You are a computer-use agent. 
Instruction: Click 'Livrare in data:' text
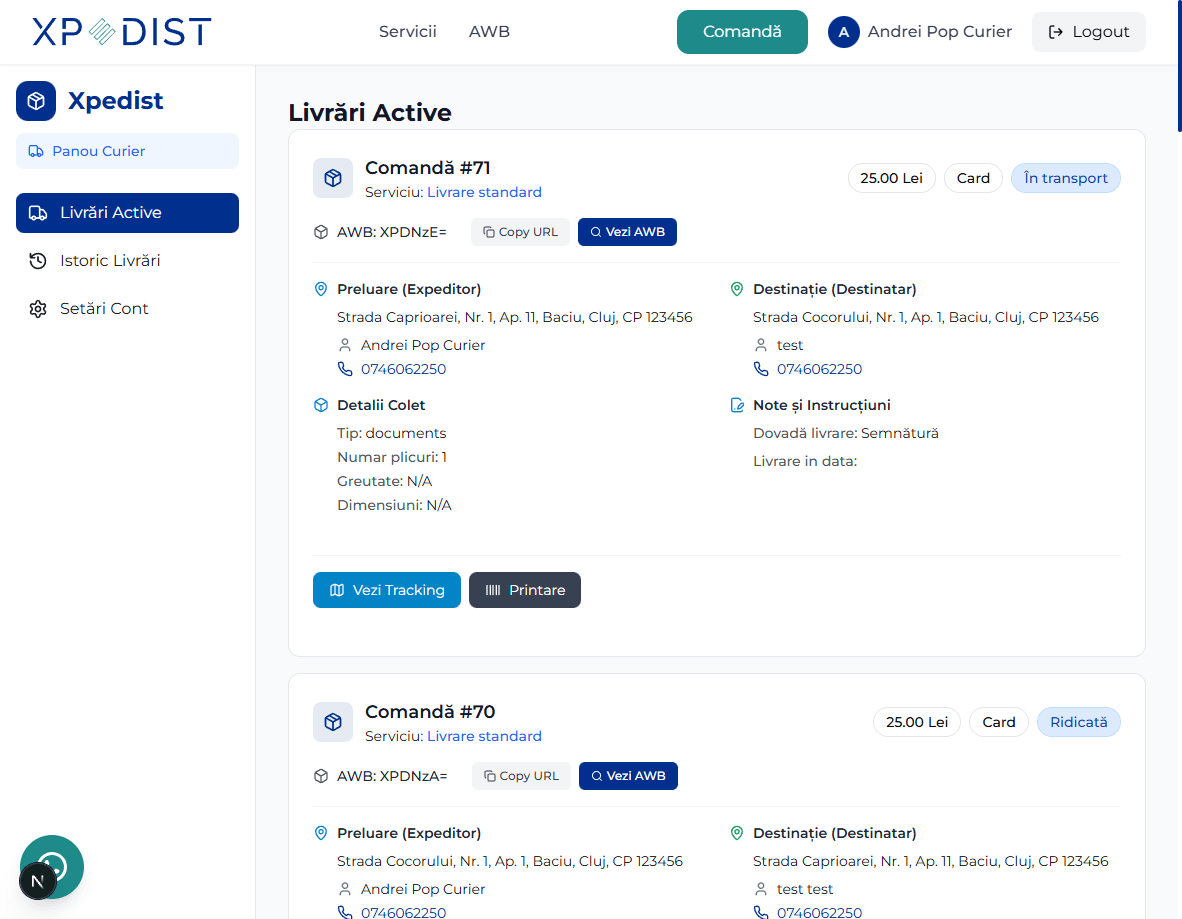click(805, 461)
